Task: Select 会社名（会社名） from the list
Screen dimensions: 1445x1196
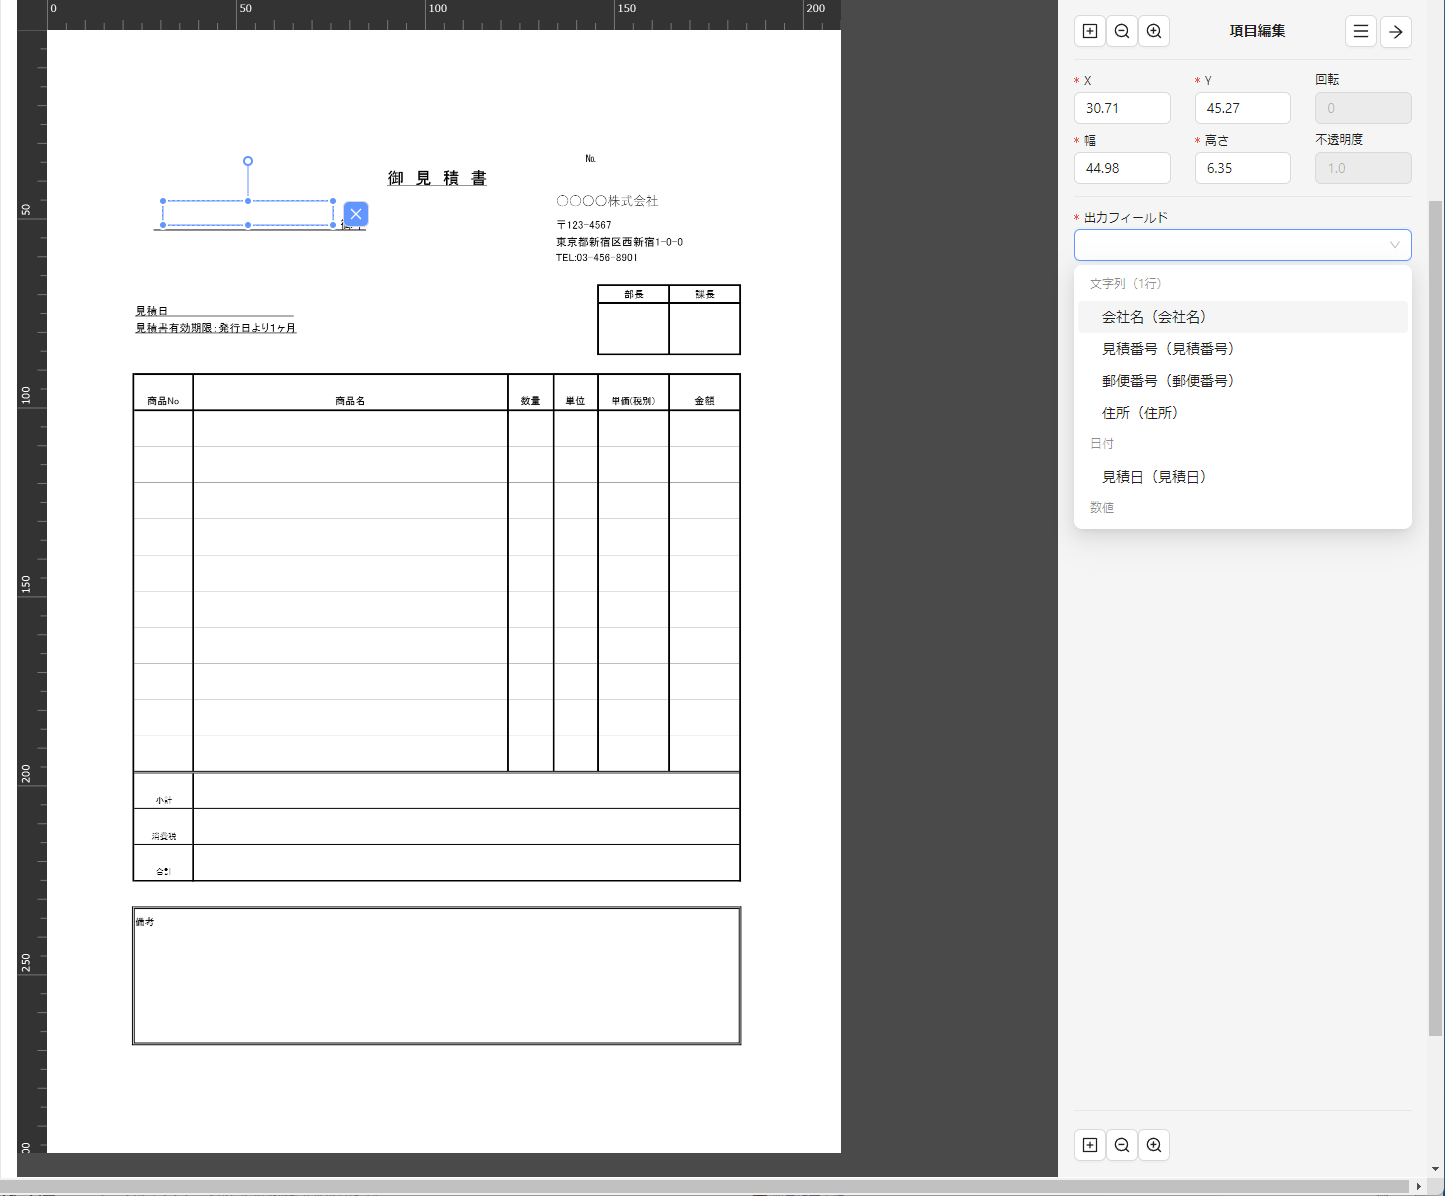Action: point(1154,317)
